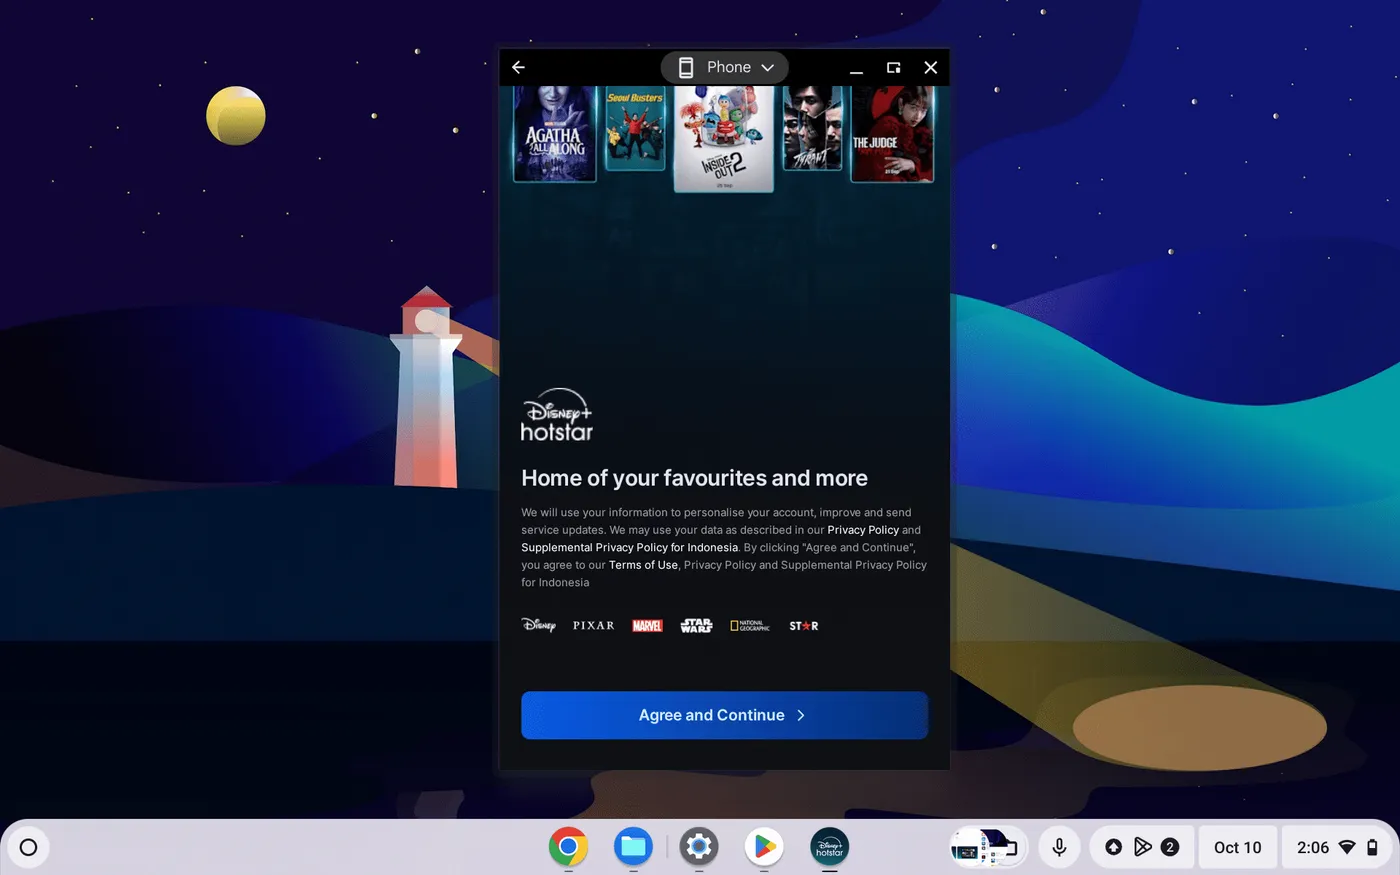Open Play Store from the shelf
The image size is (1400, 875).
(x=764, y=847)
